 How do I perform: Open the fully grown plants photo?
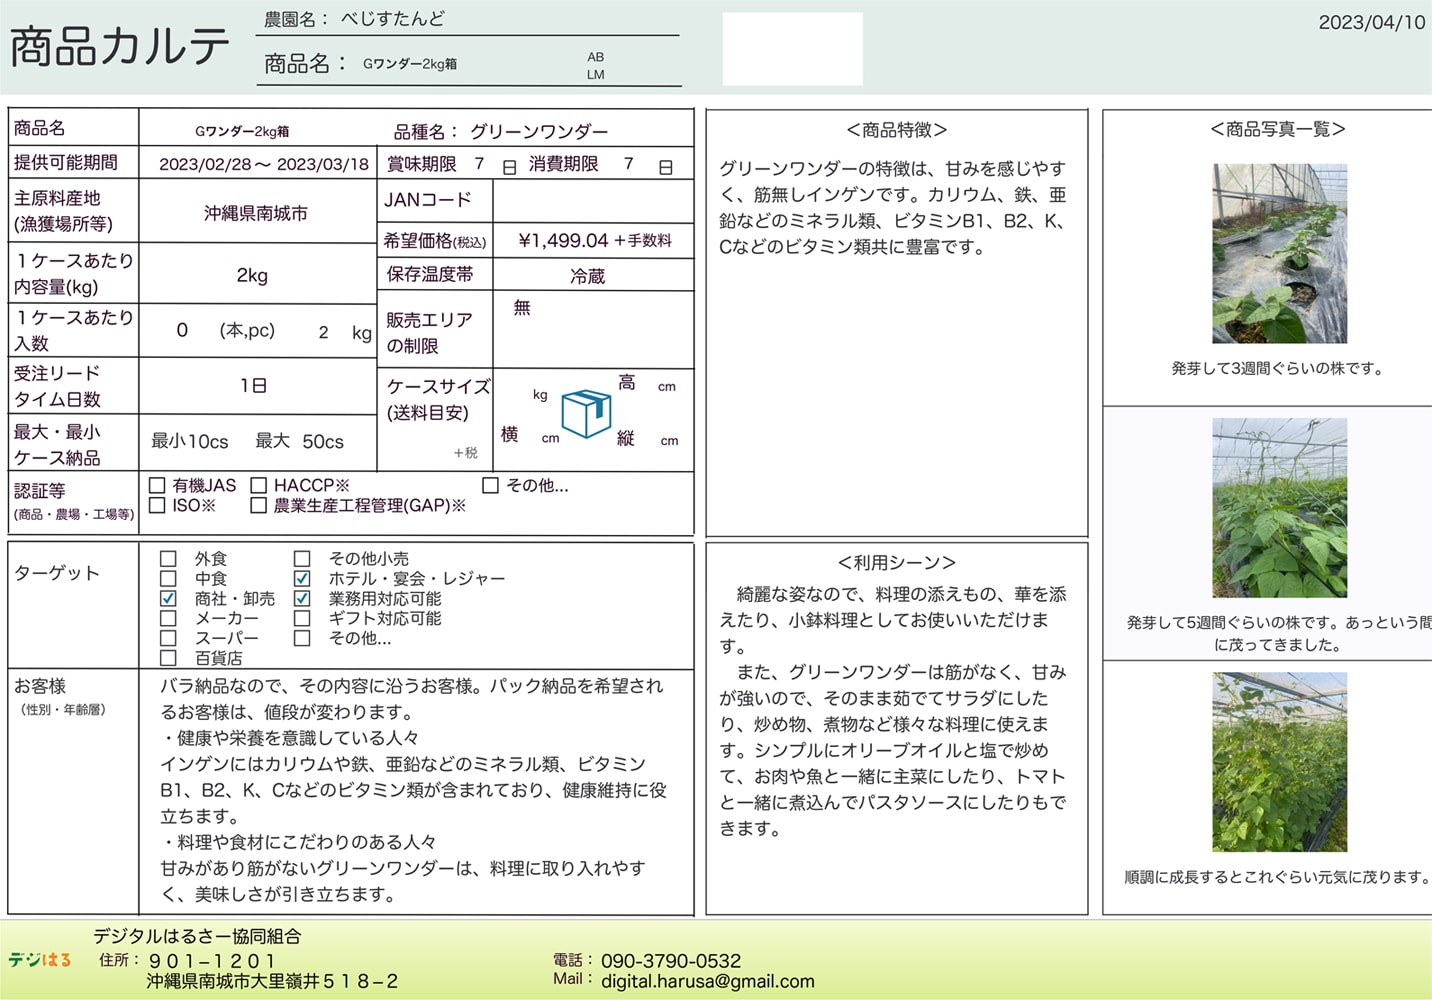[1279, 762]
